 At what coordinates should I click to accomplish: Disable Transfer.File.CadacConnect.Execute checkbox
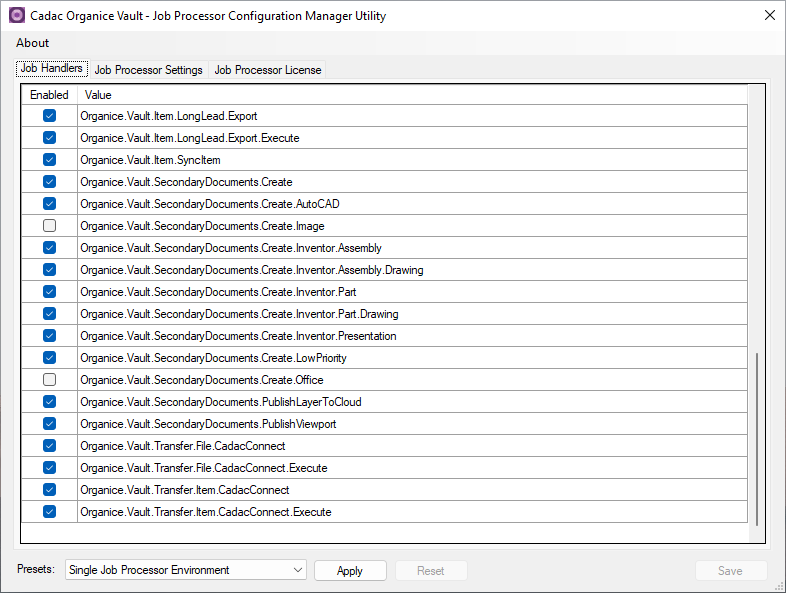pyautogui.click(x=49, y=469)
